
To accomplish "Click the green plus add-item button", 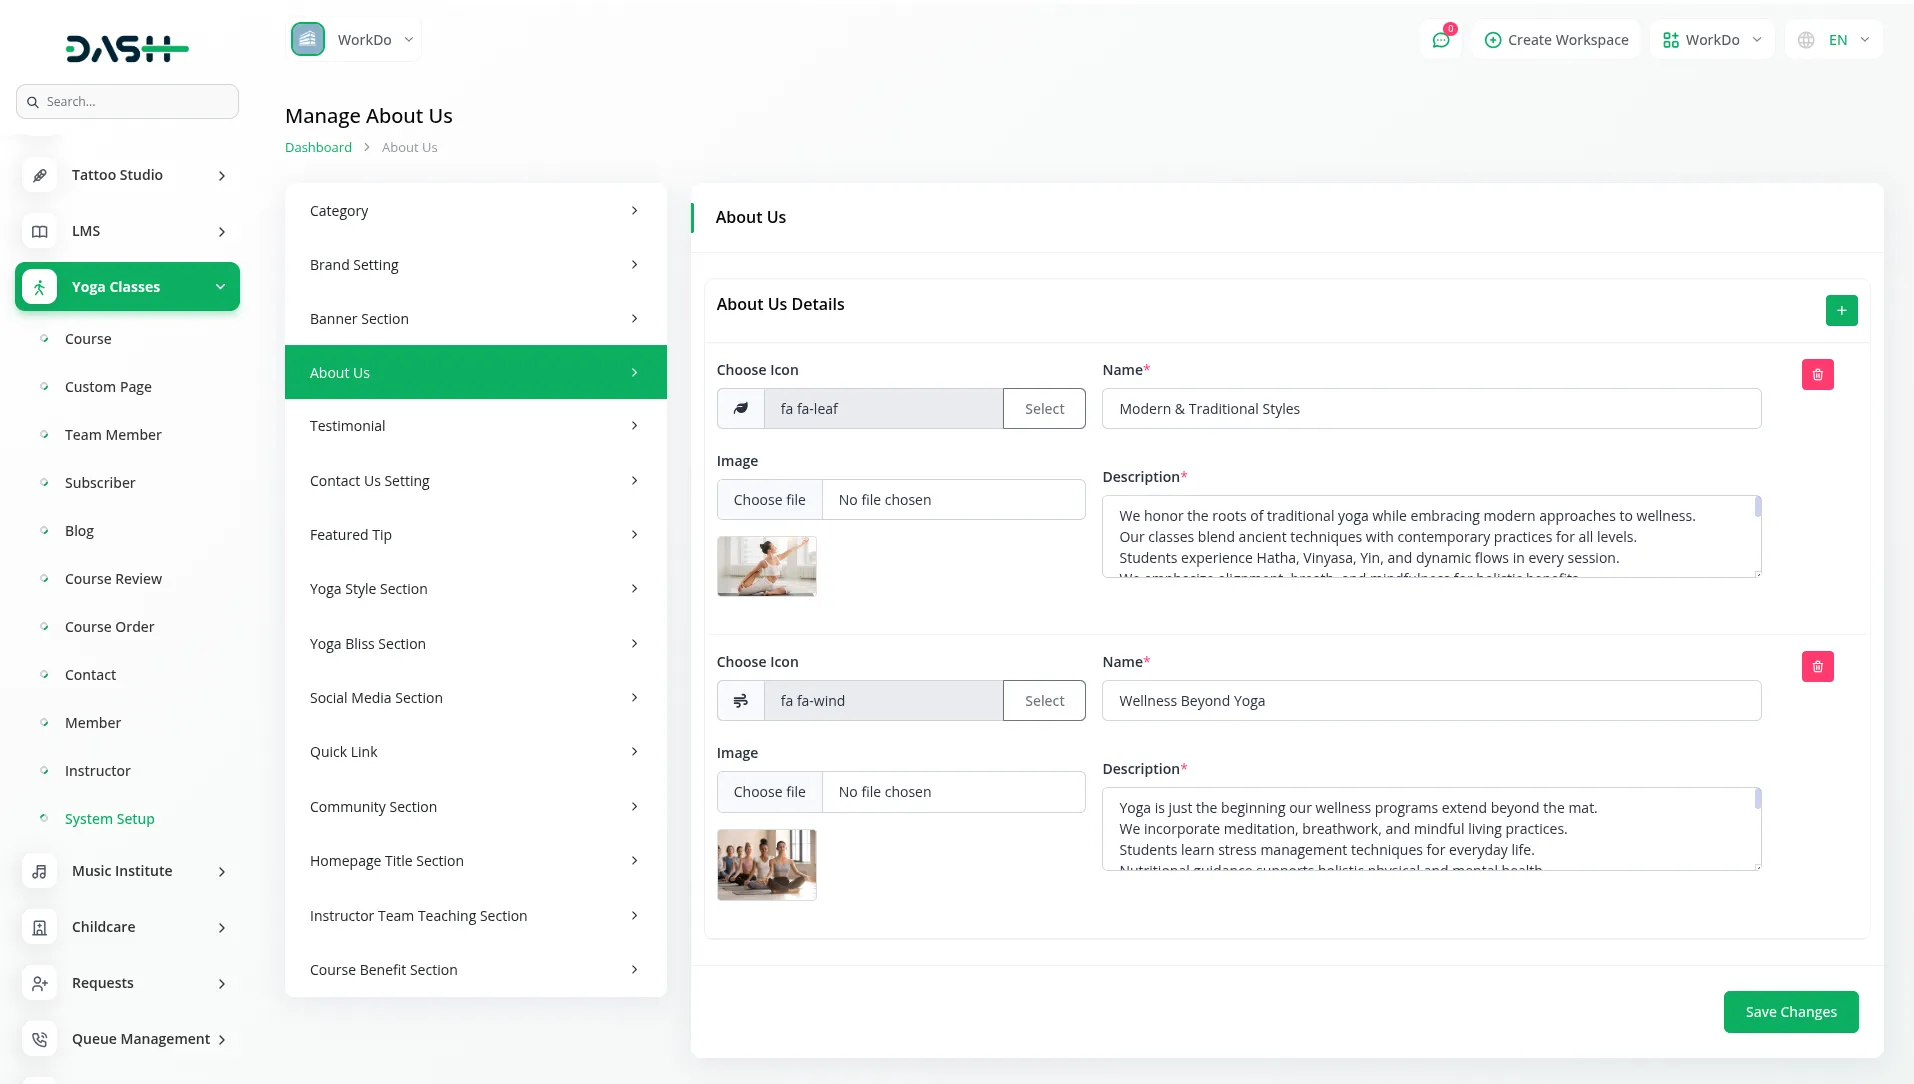I will tap(1841, 310).
